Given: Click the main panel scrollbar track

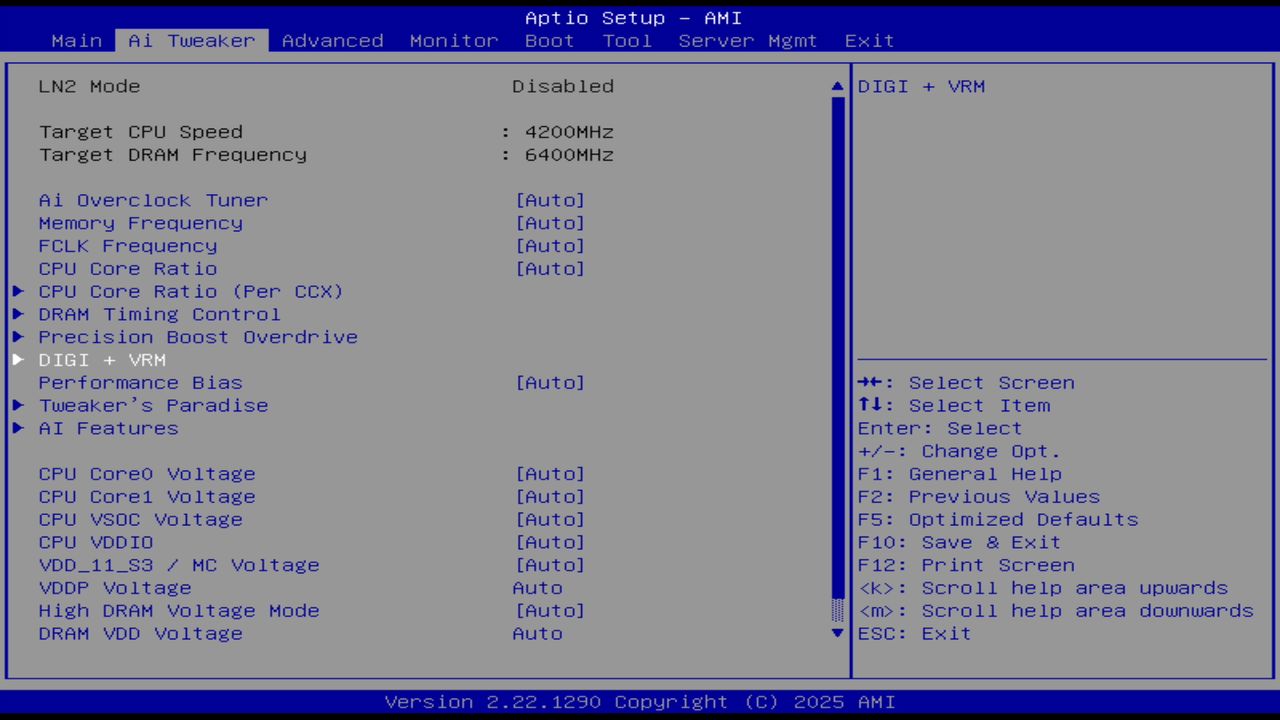Looking at the screenshot, I should [x=838, y=360].
